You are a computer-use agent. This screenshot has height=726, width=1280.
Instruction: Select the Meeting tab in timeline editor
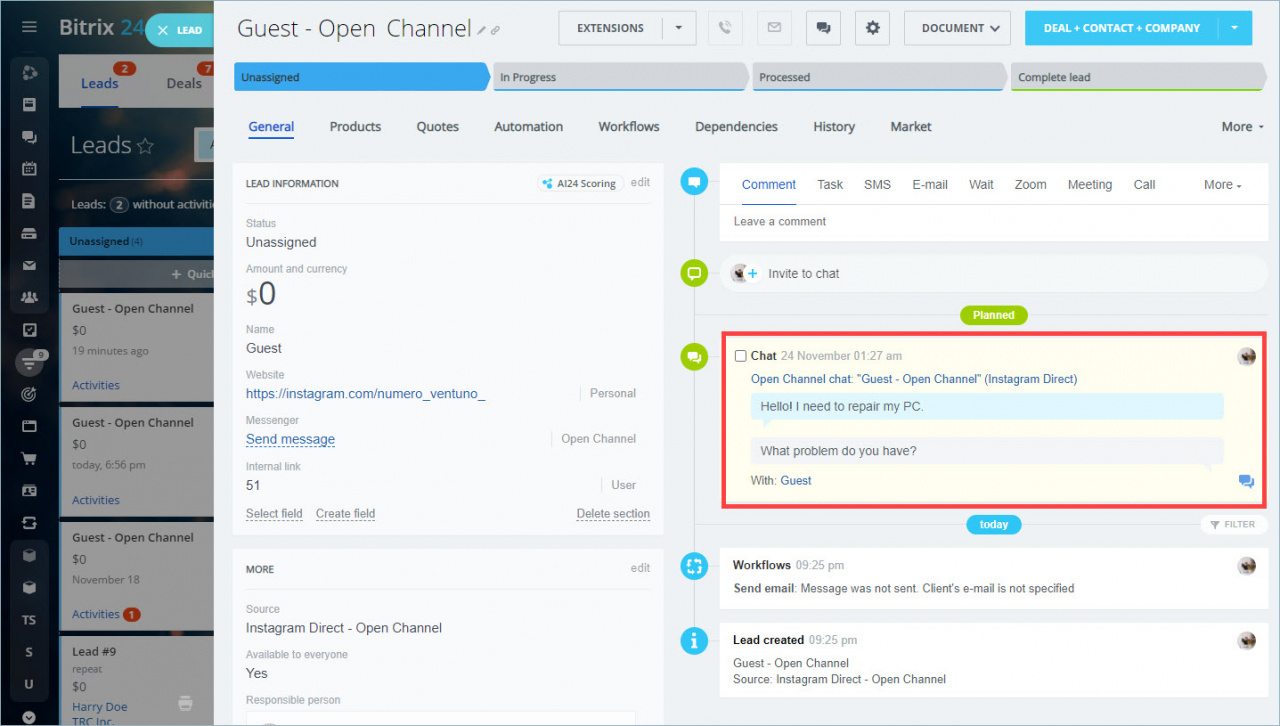[x=1090, y=185]
